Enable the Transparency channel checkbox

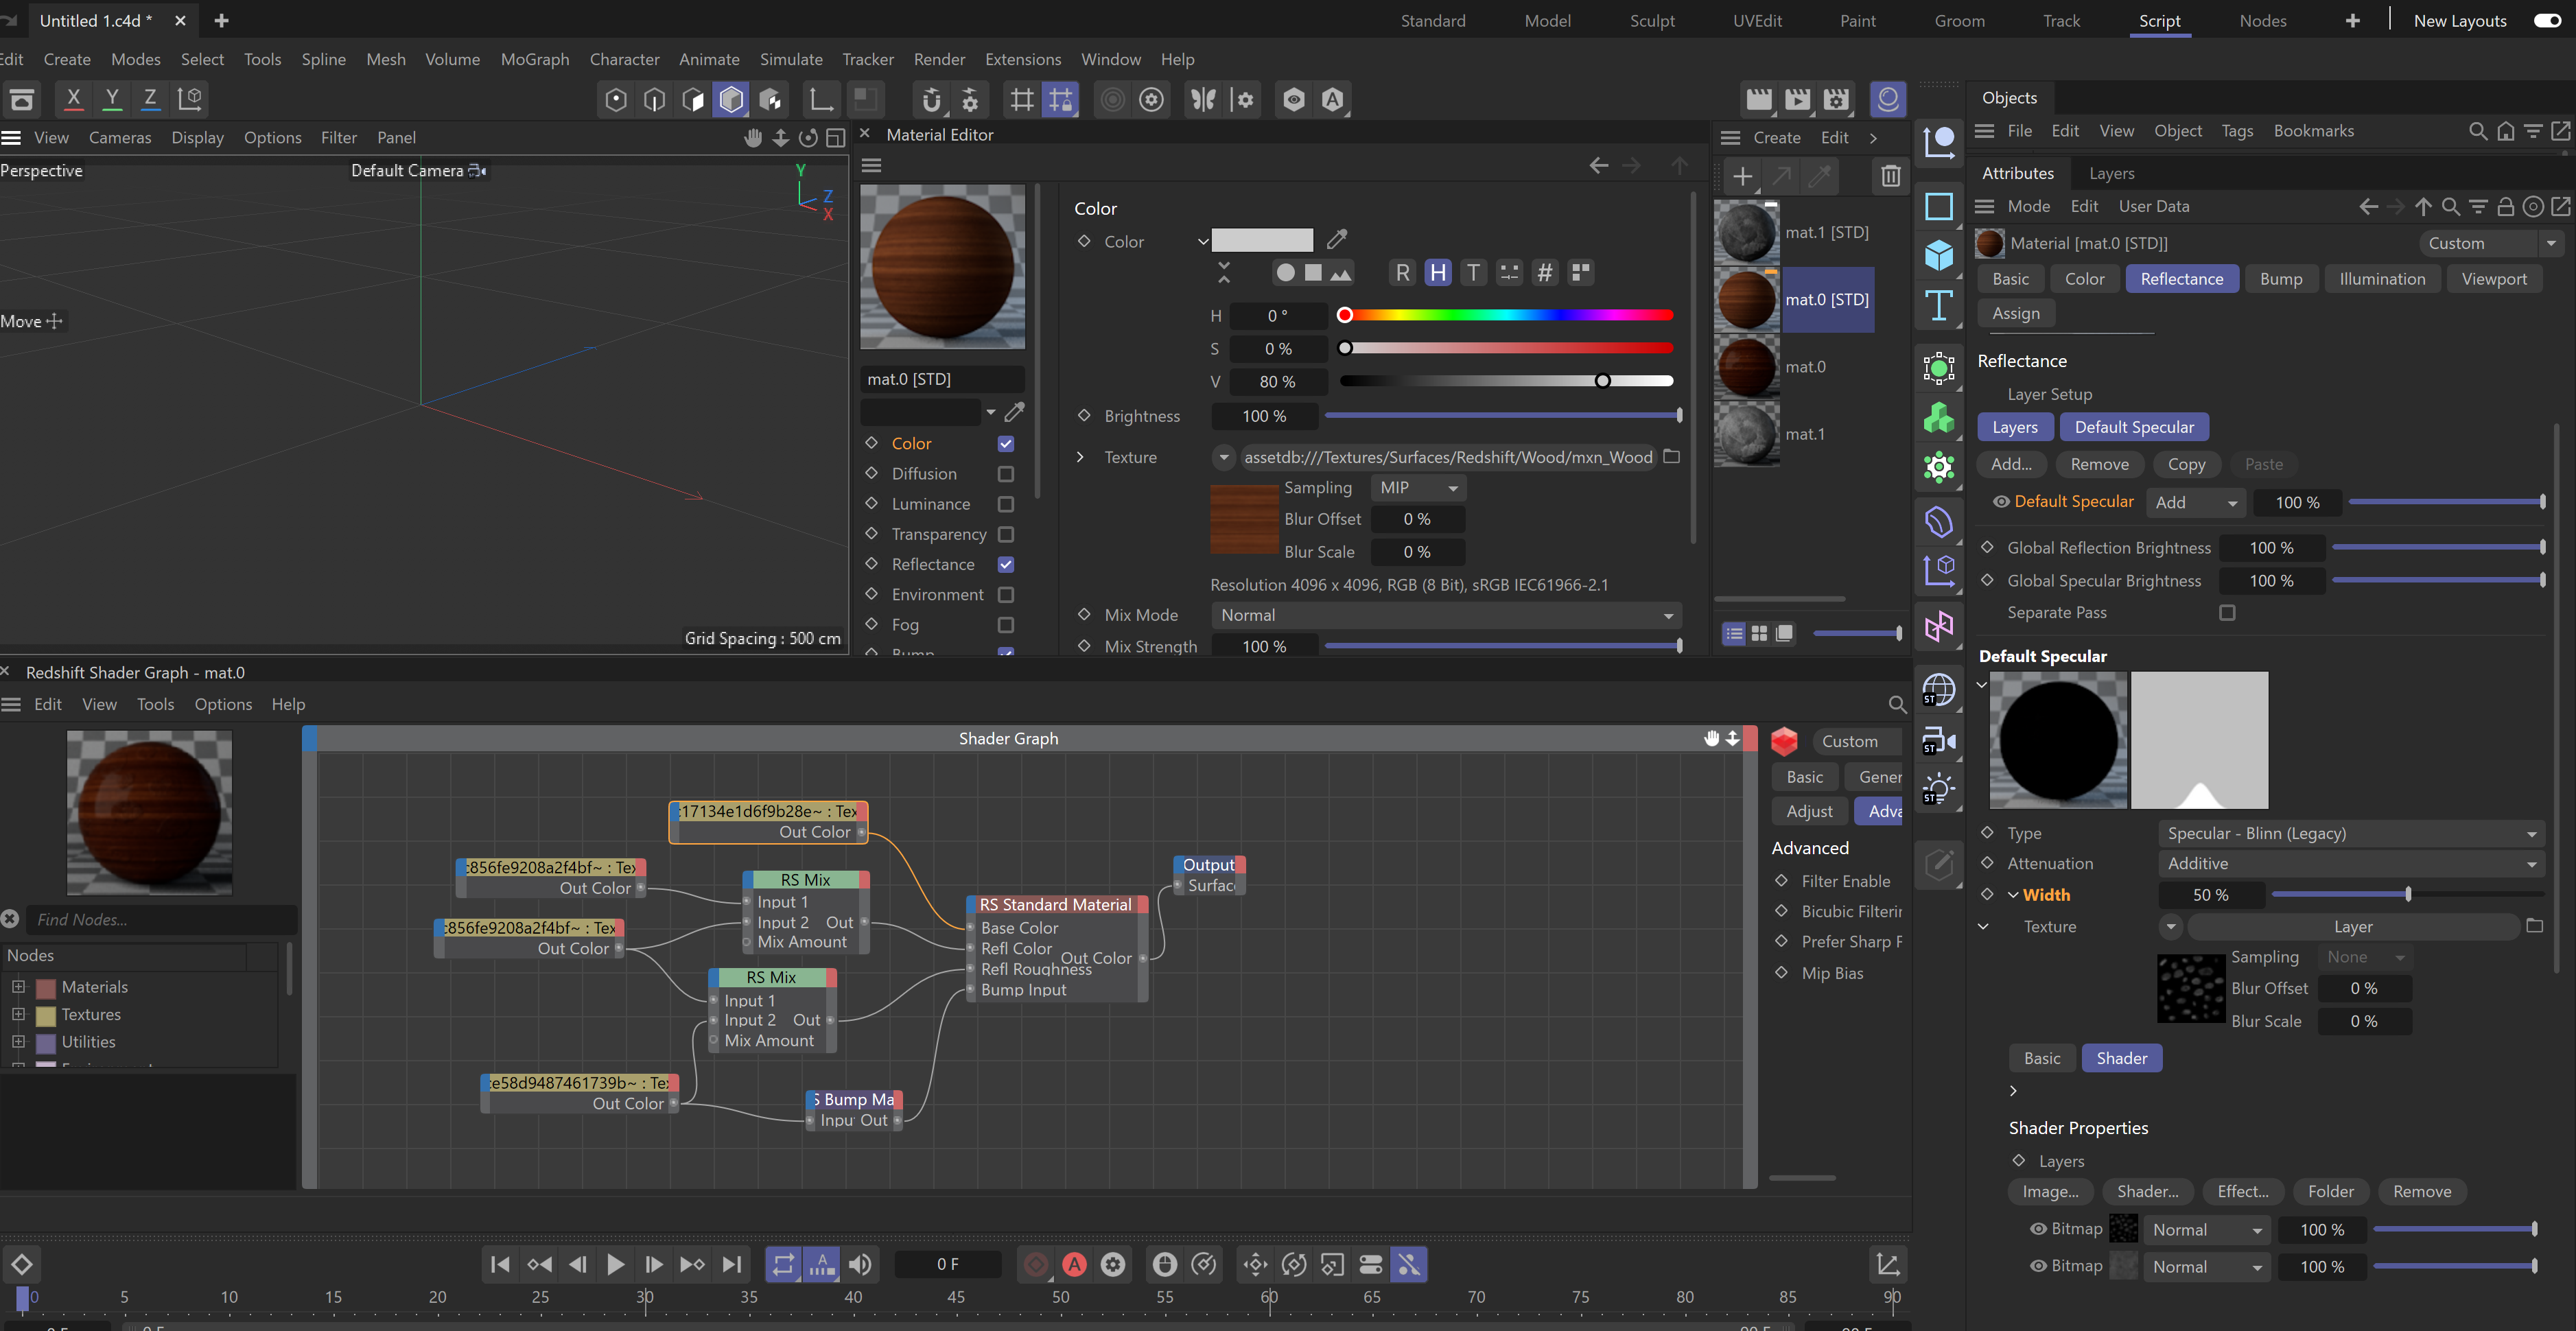[x=1006, y=534]
